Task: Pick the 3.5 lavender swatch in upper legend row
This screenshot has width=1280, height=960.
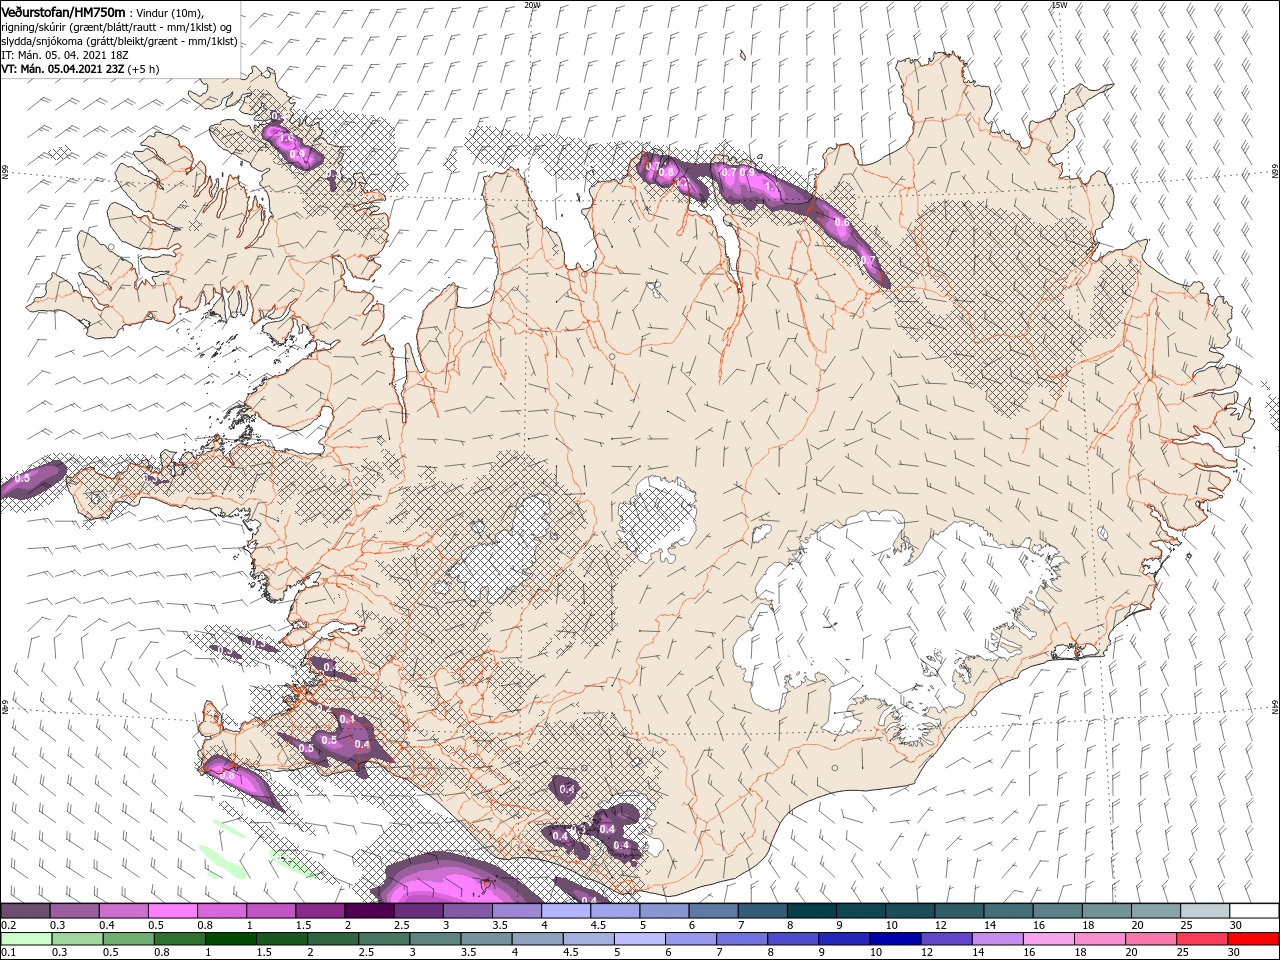Action: [x=517, y=911]
